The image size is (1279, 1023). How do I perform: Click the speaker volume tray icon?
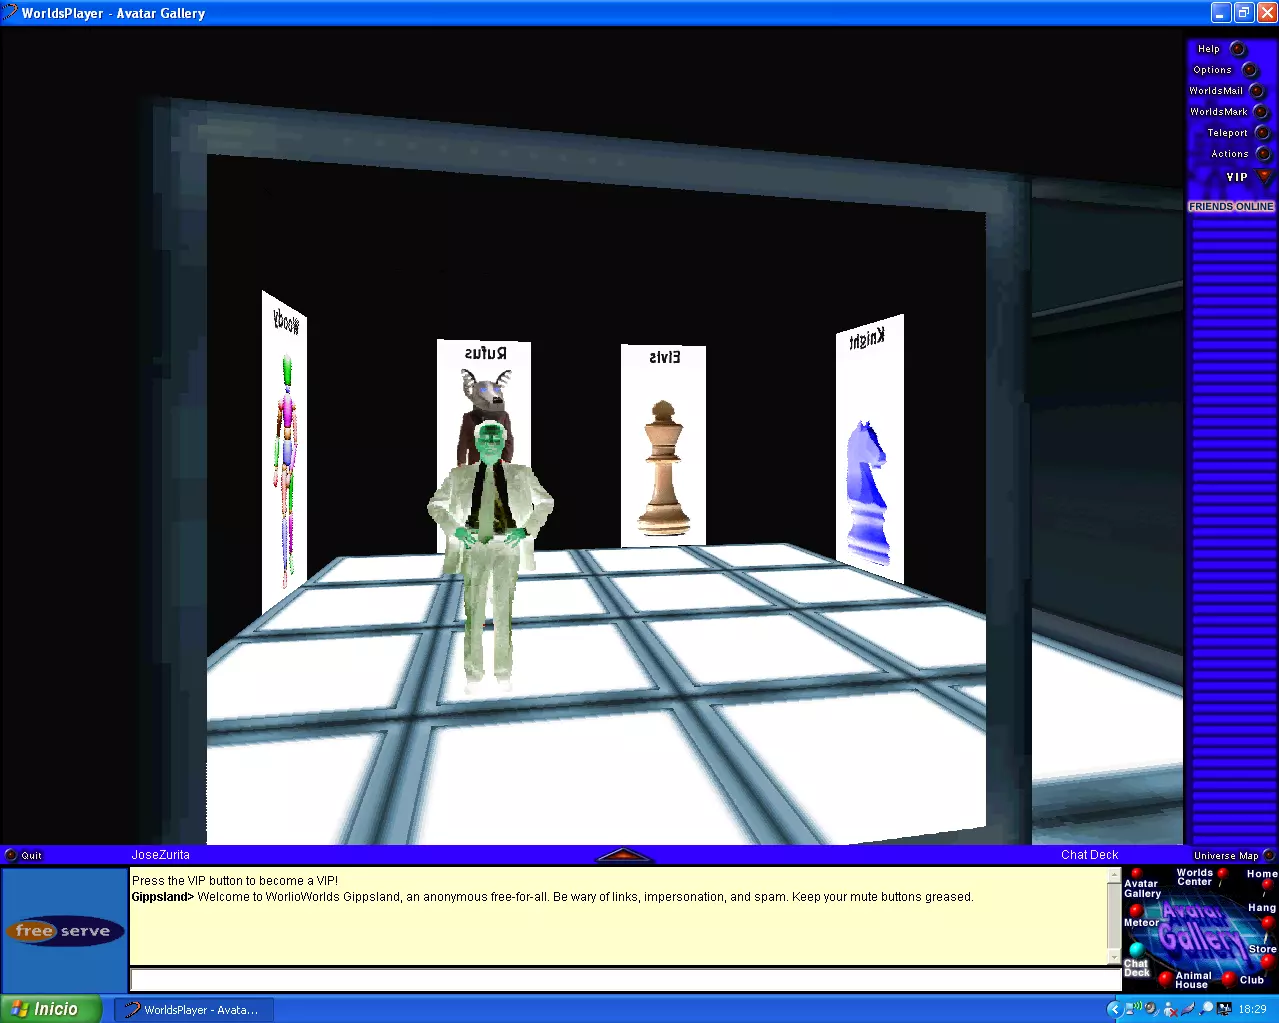[1151, 1009]
